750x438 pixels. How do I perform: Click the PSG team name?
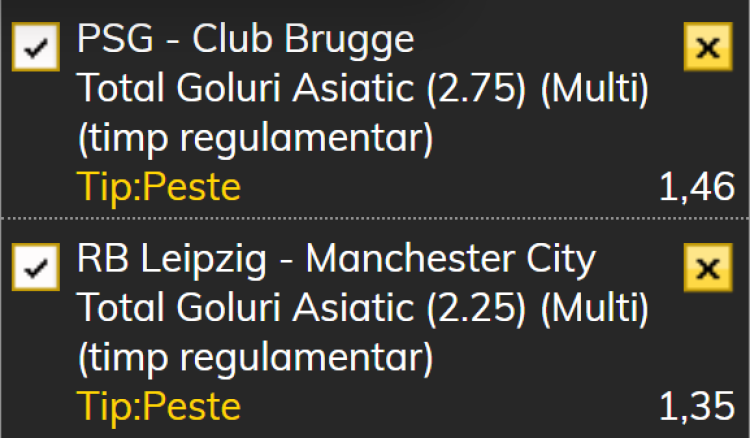click(112, 41)
